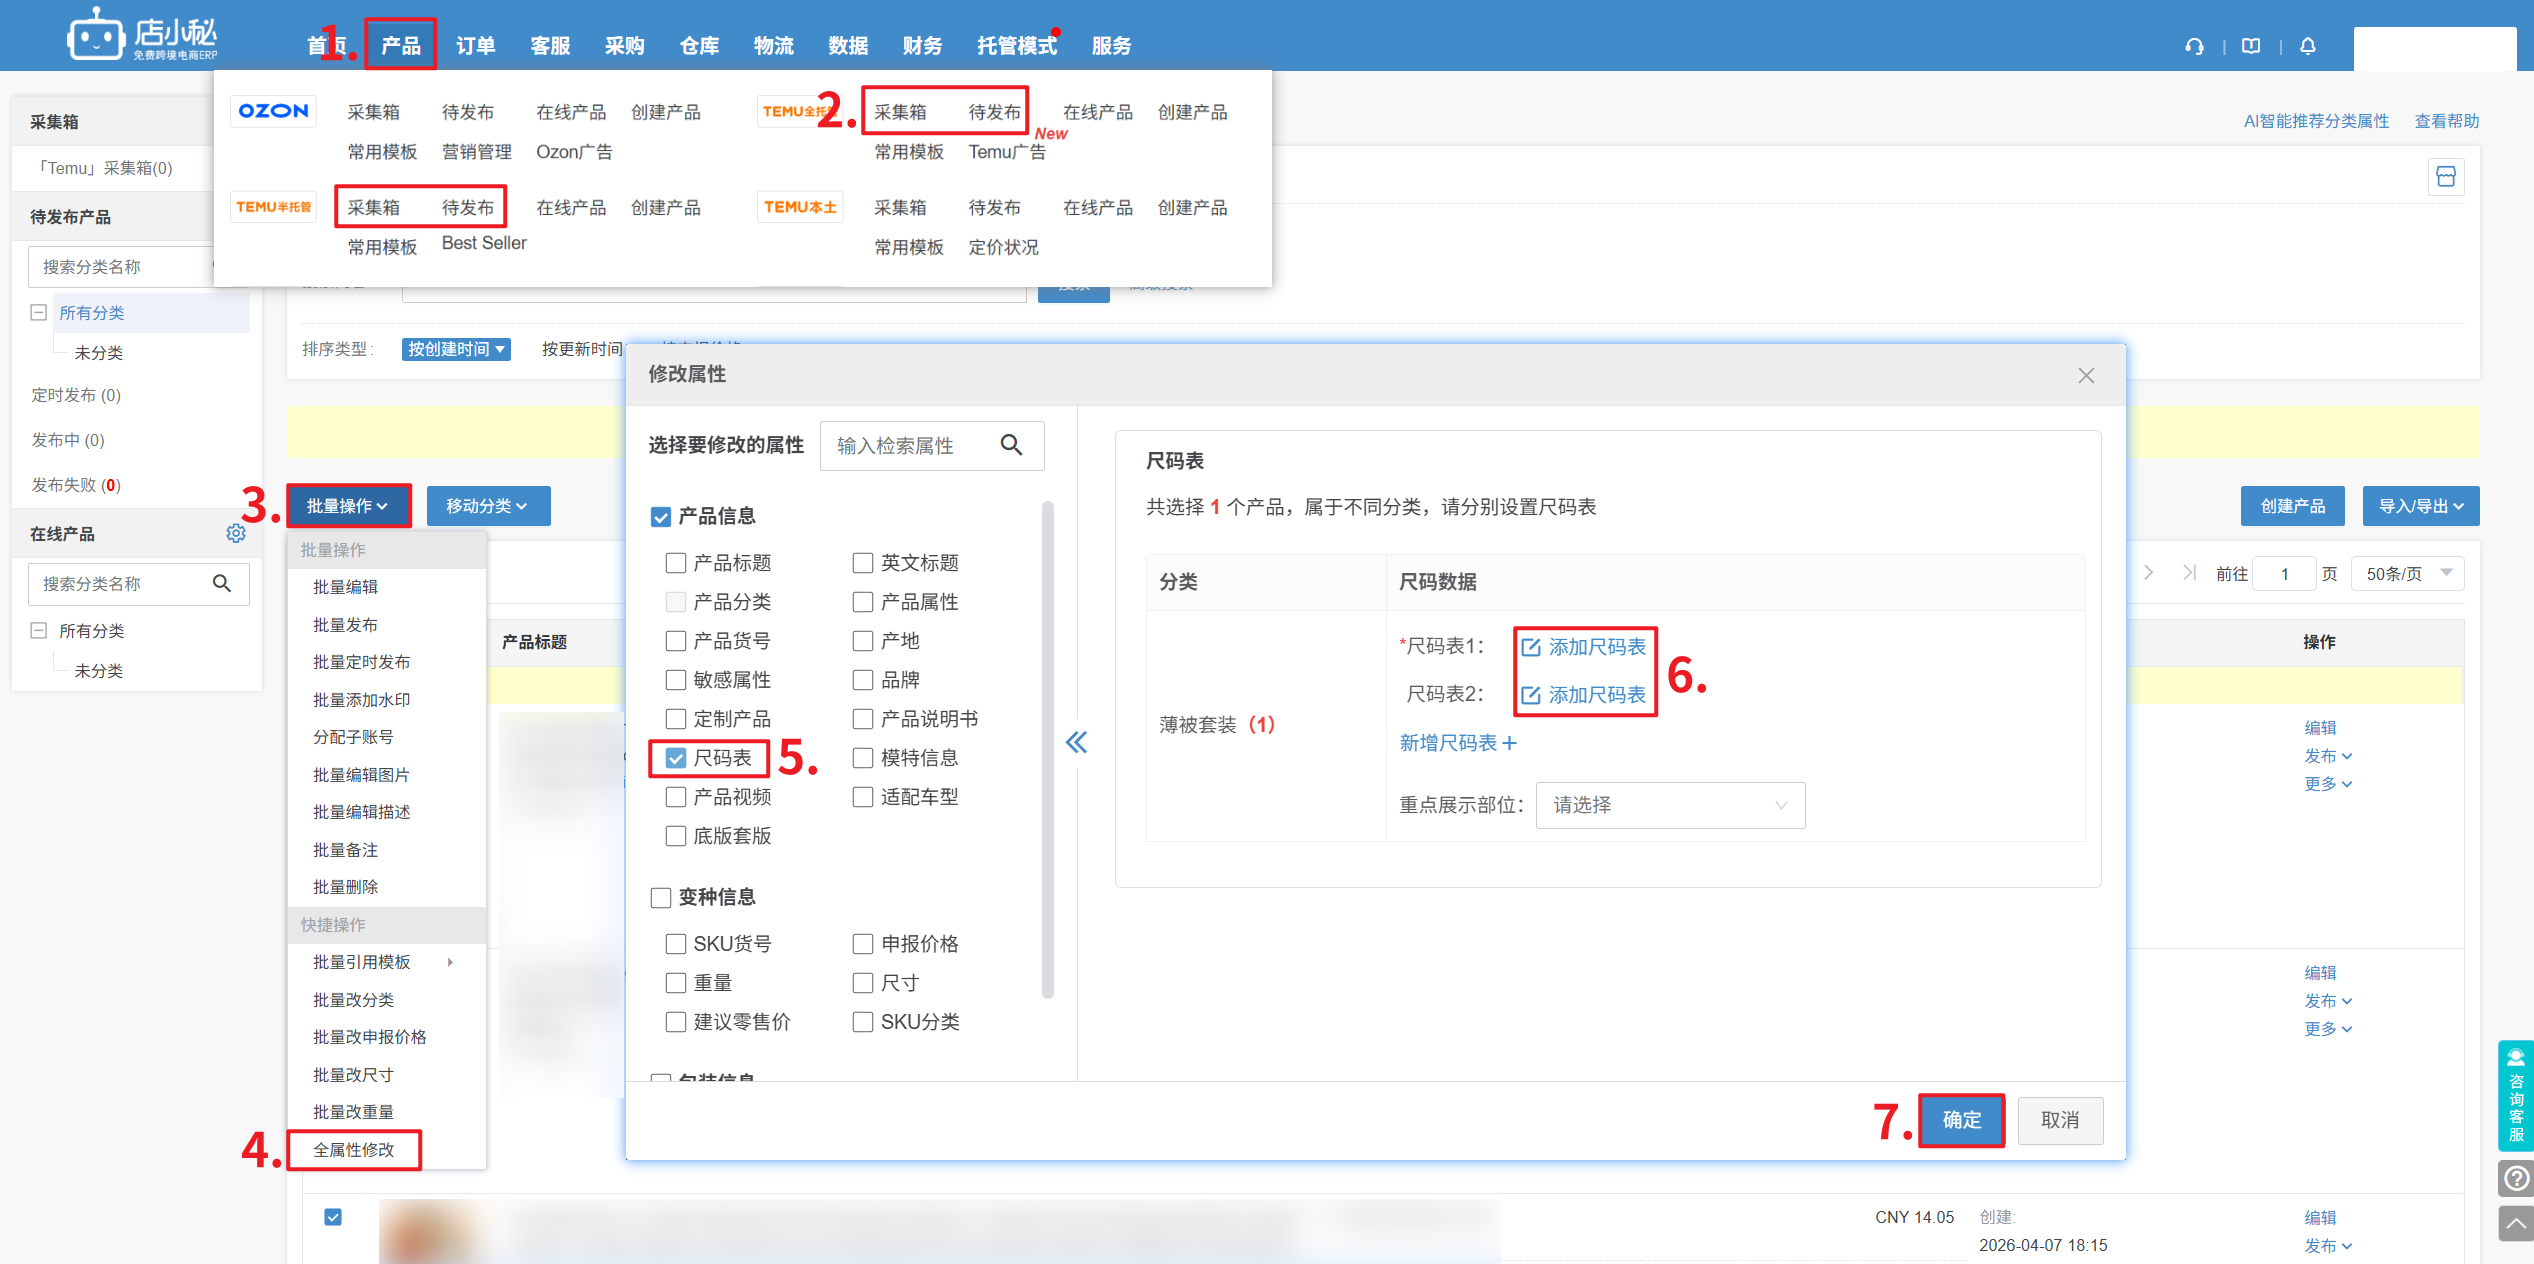Click the notification bell icon
This screenshot has width=2534, height=1264.
pos(2308,46)
